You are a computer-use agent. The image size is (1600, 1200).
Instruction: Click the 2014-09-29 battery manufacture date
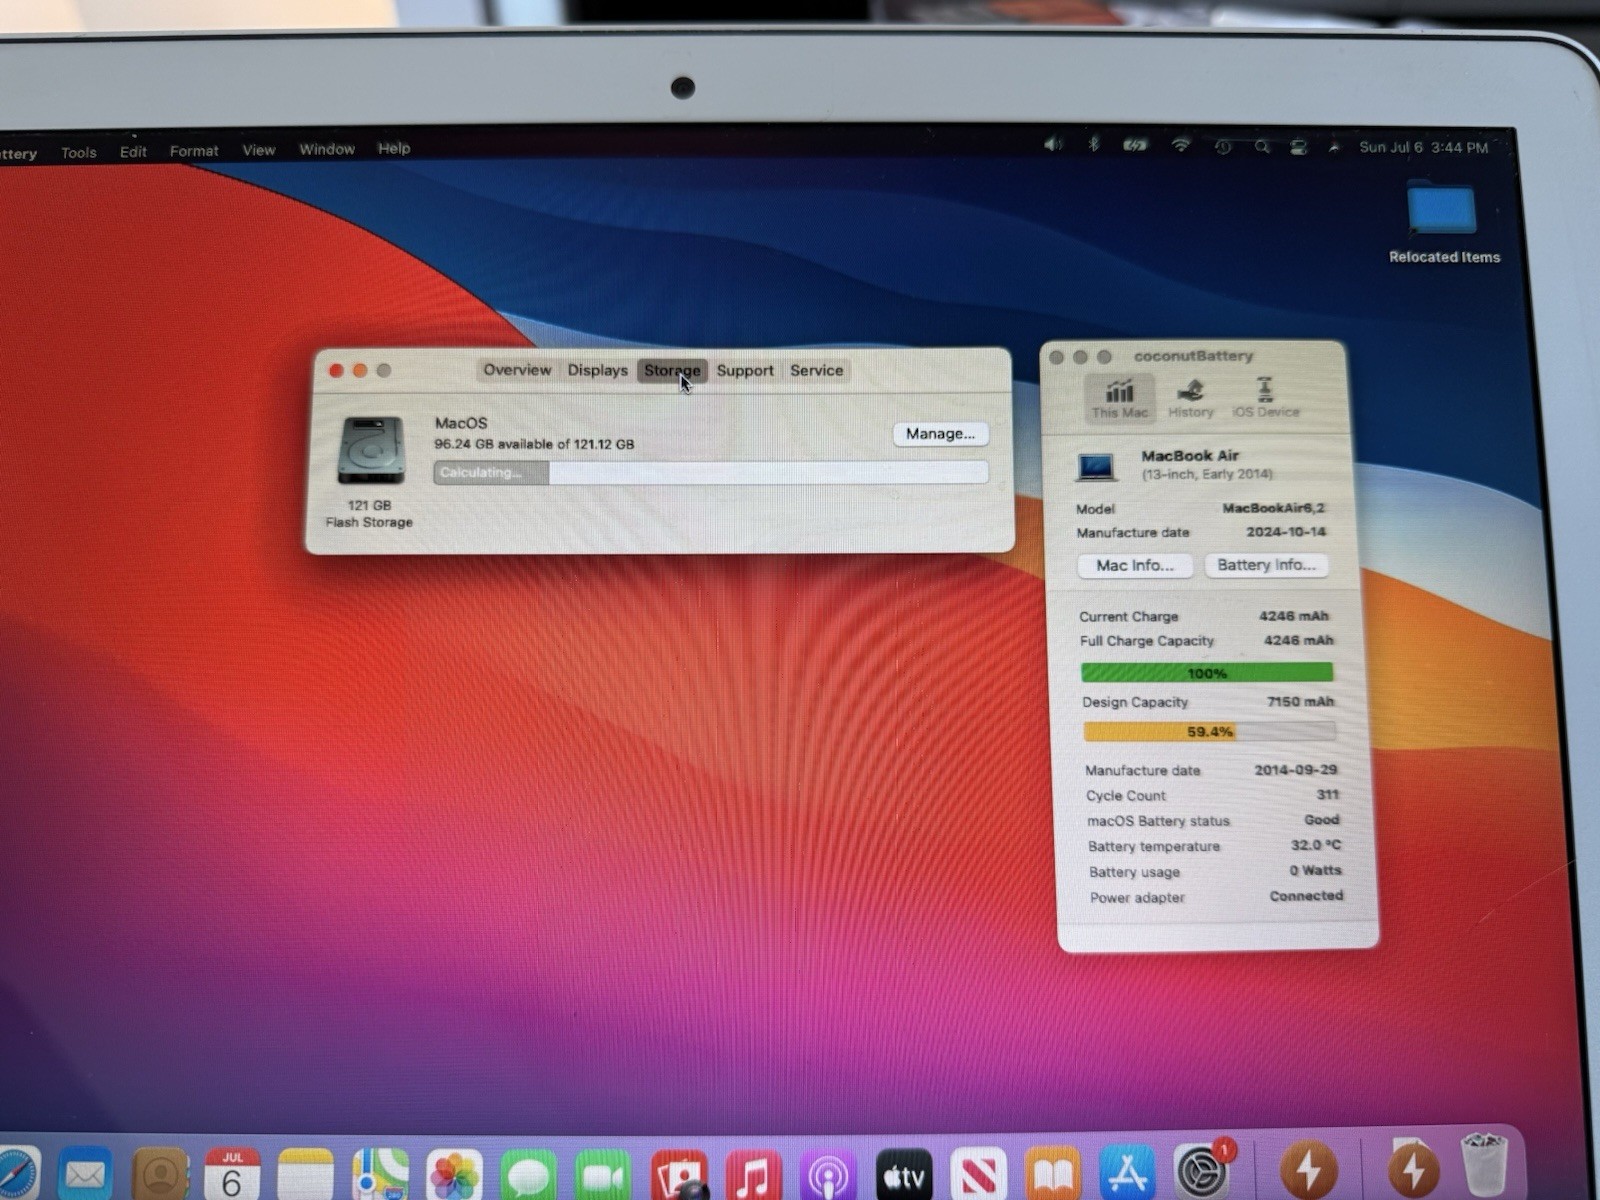tap(1295, 769)
